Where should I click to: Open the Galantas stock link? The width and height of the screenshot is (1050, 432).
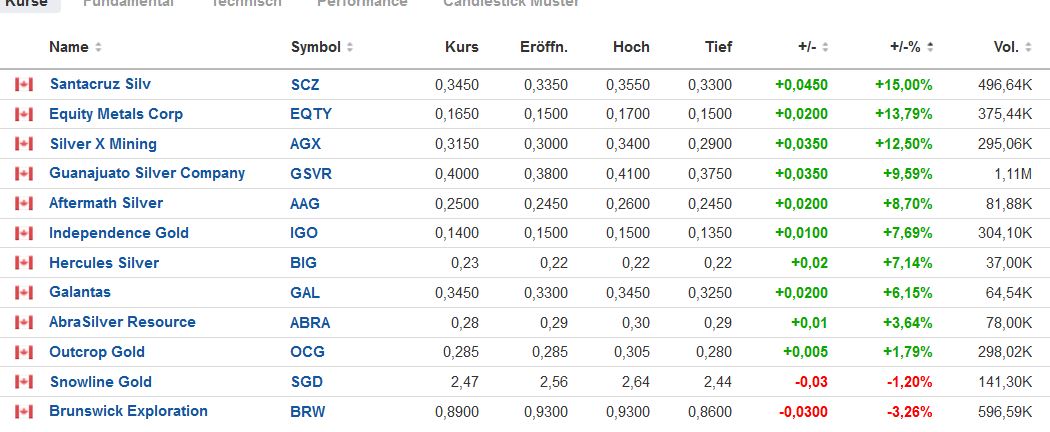click(80, 292)
